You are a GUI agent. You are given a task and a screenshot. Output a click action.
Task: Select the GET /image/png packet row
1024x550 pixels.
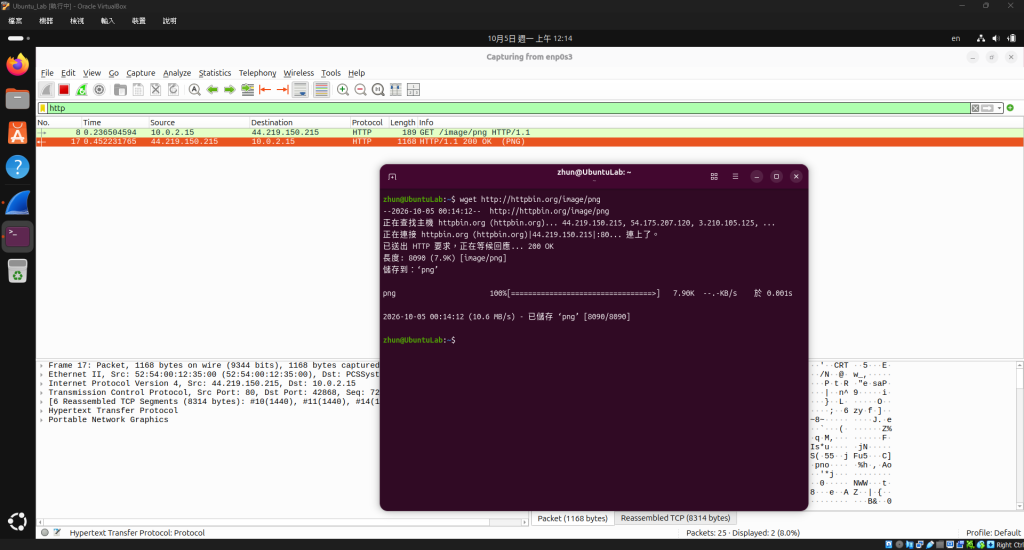click(x=530, y=132)
